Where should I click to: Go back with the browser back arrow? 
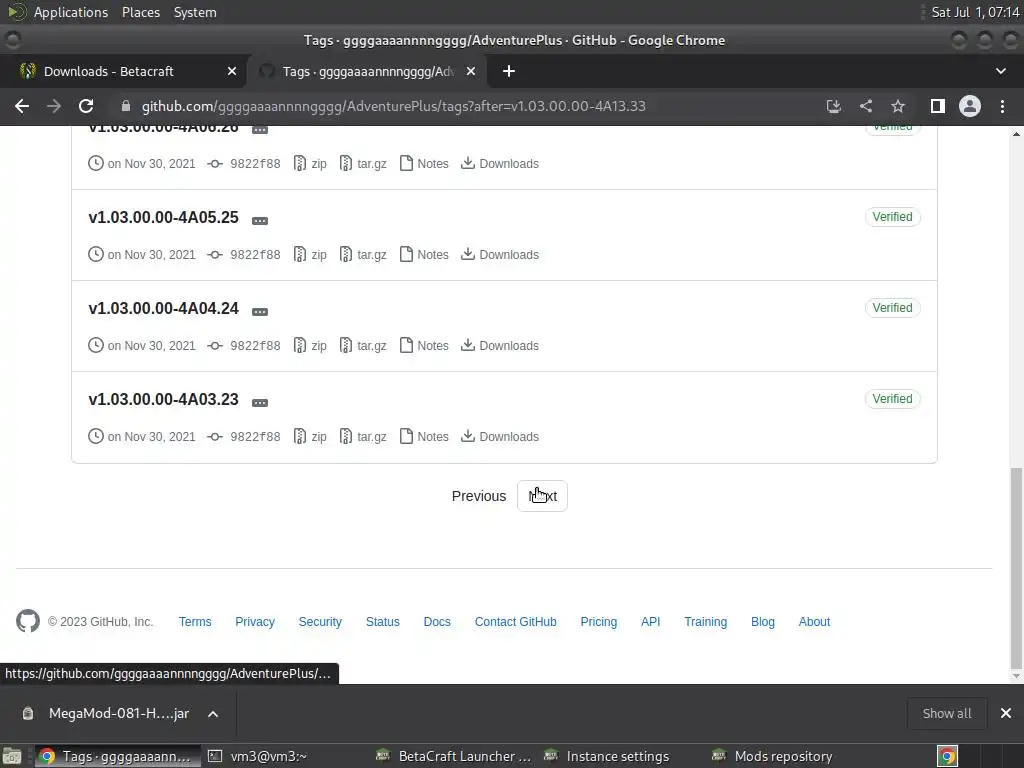(22, 106)
